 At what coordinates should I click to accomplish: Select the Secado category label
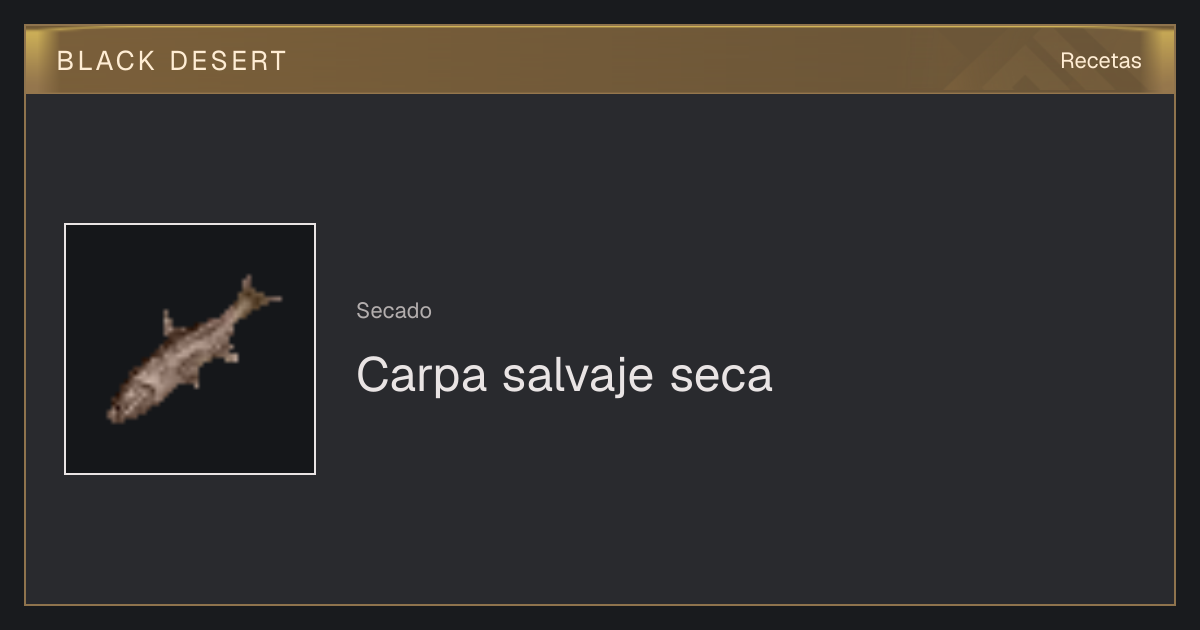394,311
